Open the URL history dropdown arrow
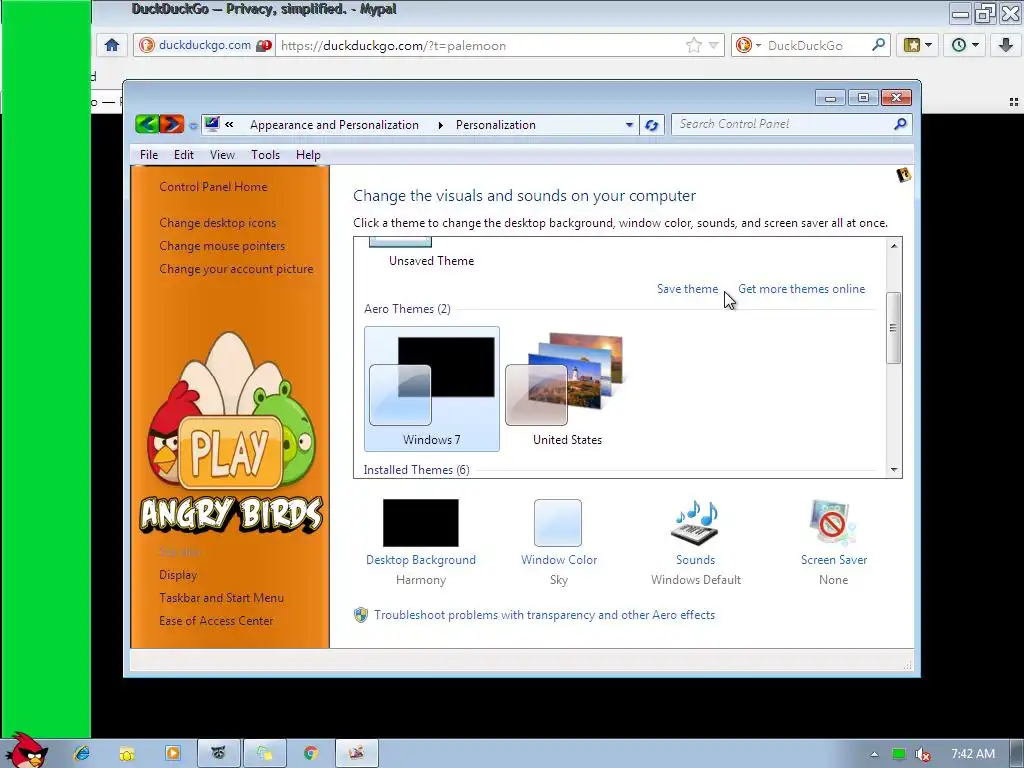The width and height of the screenshot is (1024, 768). click(714, 45)
